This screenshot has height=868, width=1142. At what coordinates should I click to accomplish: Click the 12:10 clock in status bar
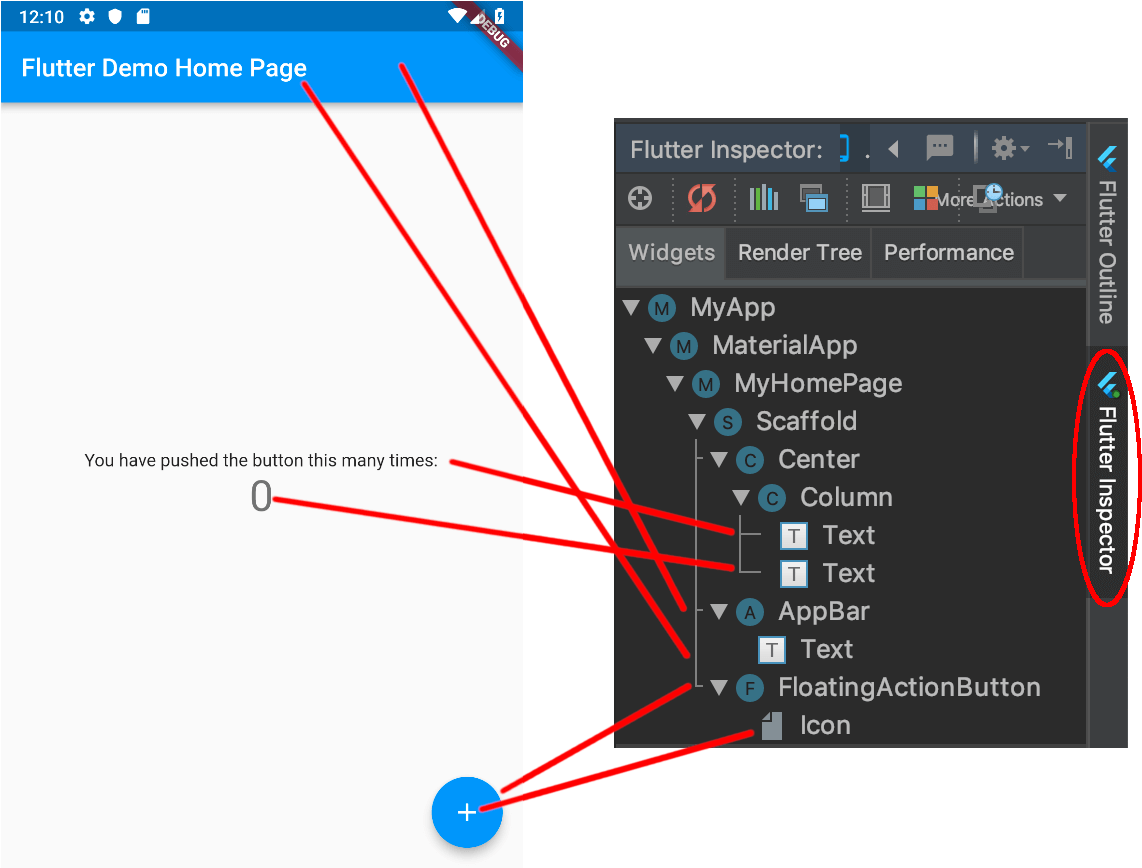(42, 17)
